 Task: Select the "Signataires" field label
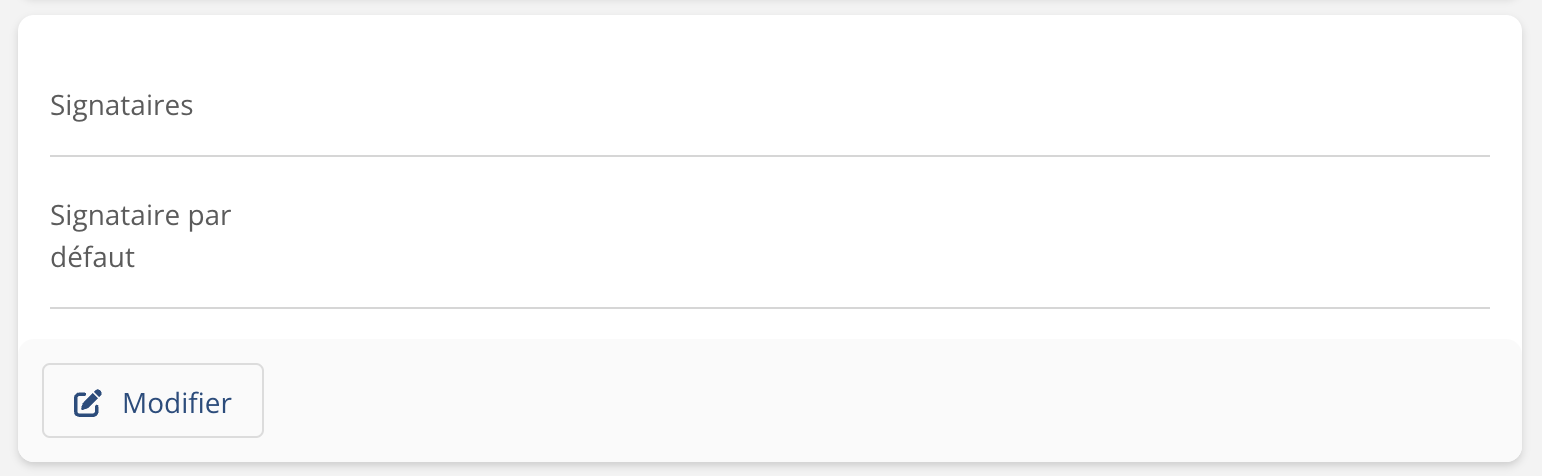pos(122,105)
